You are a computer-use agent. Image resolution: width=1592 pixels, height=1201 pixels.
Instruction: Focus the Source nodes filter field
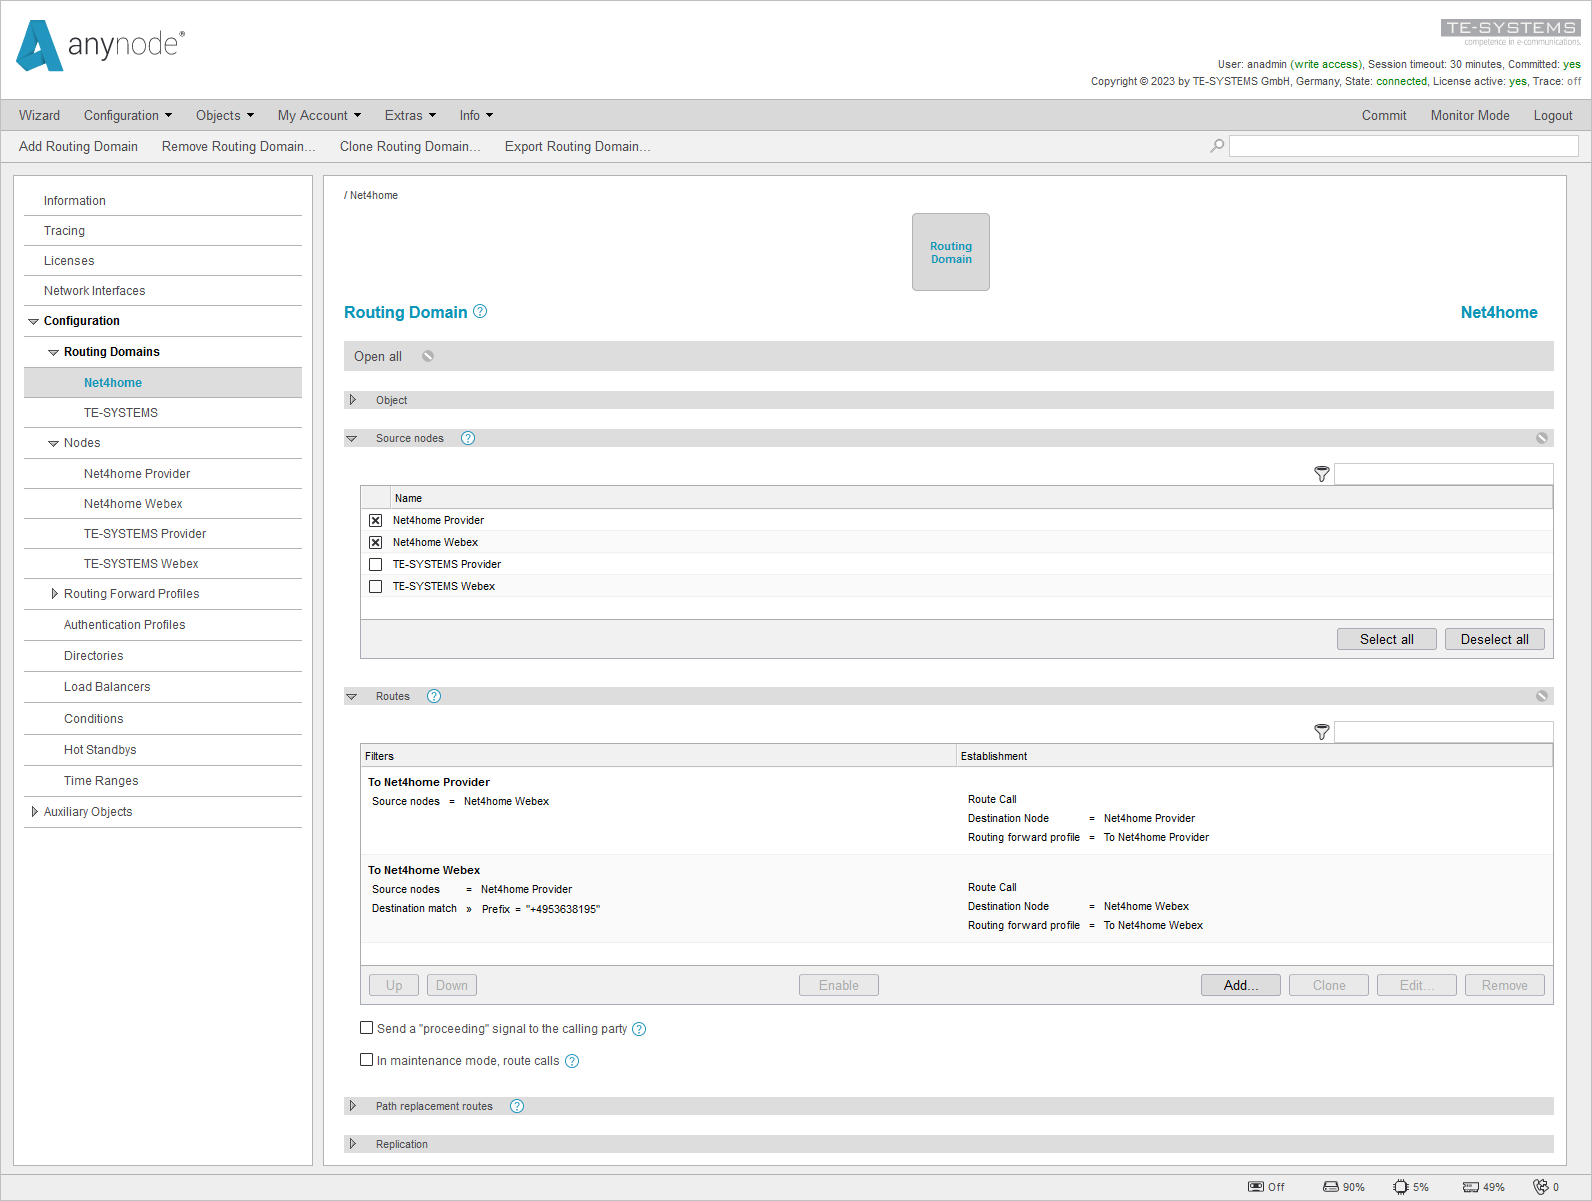pos(1444,474)
